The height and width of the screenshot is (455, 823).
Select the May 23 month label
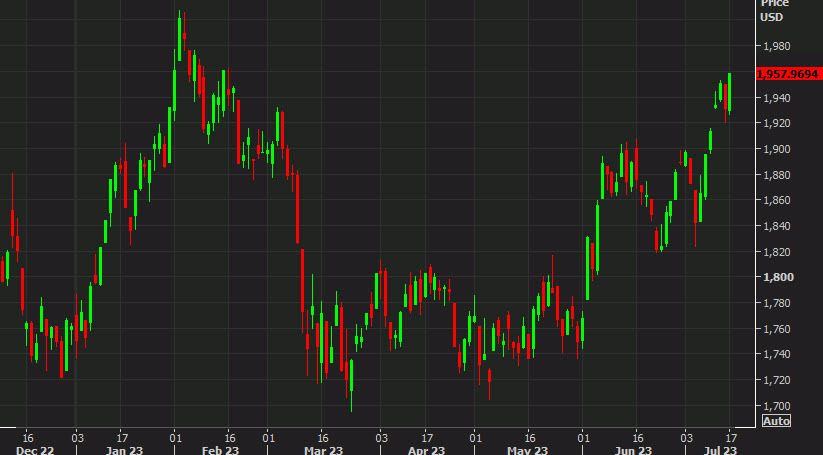point(527,450)
